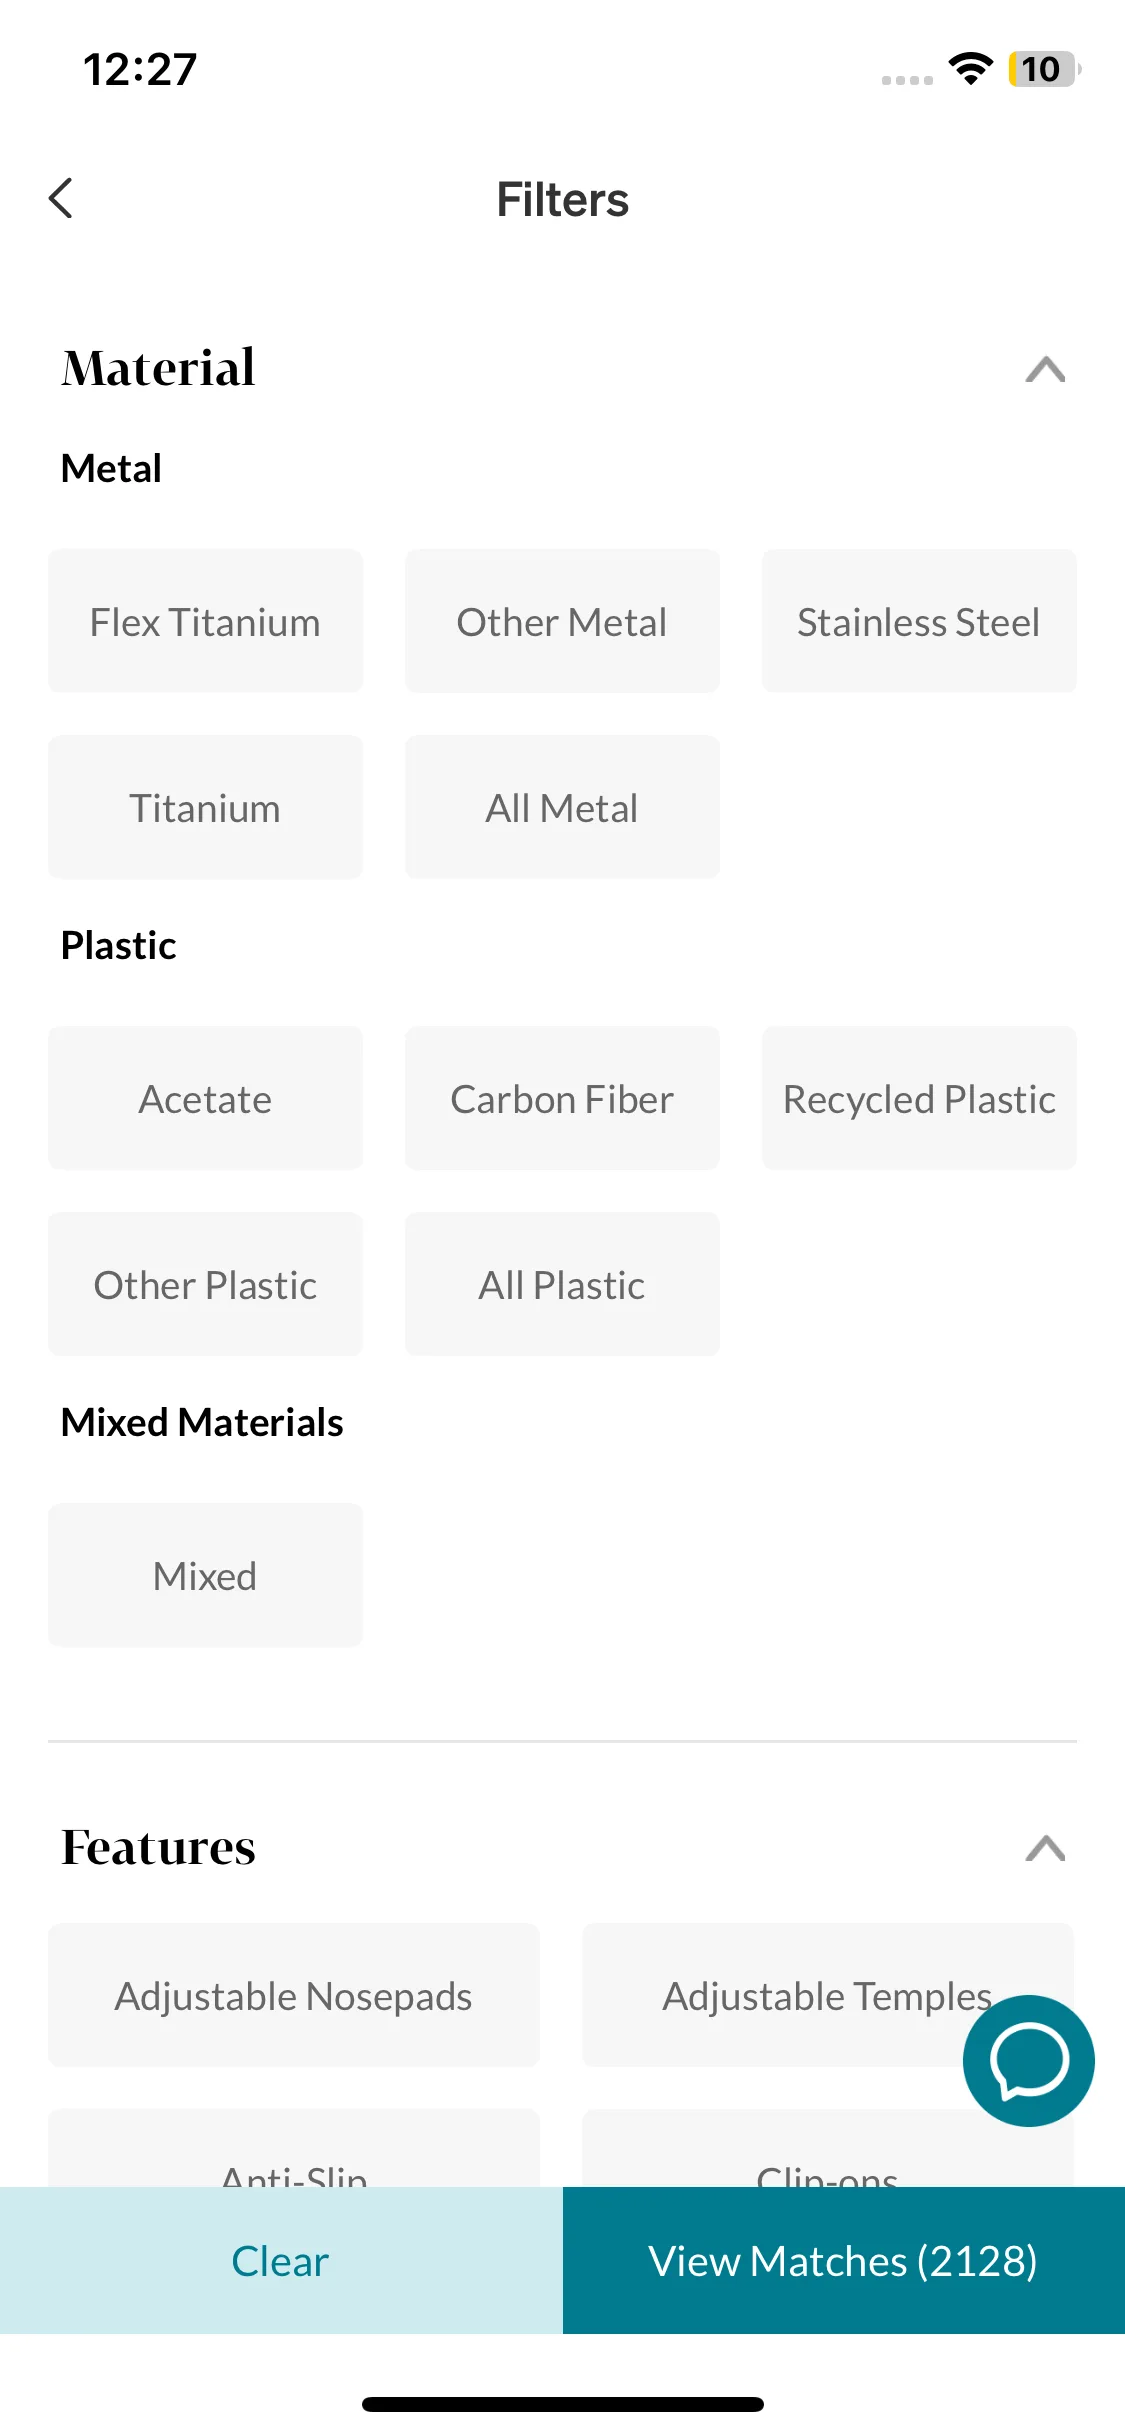The height and width of the screenshot is (2436, 1125).
Task: Tap the Wi-Fi status icon
Action: pyautogui.click(x=970, y=68)
